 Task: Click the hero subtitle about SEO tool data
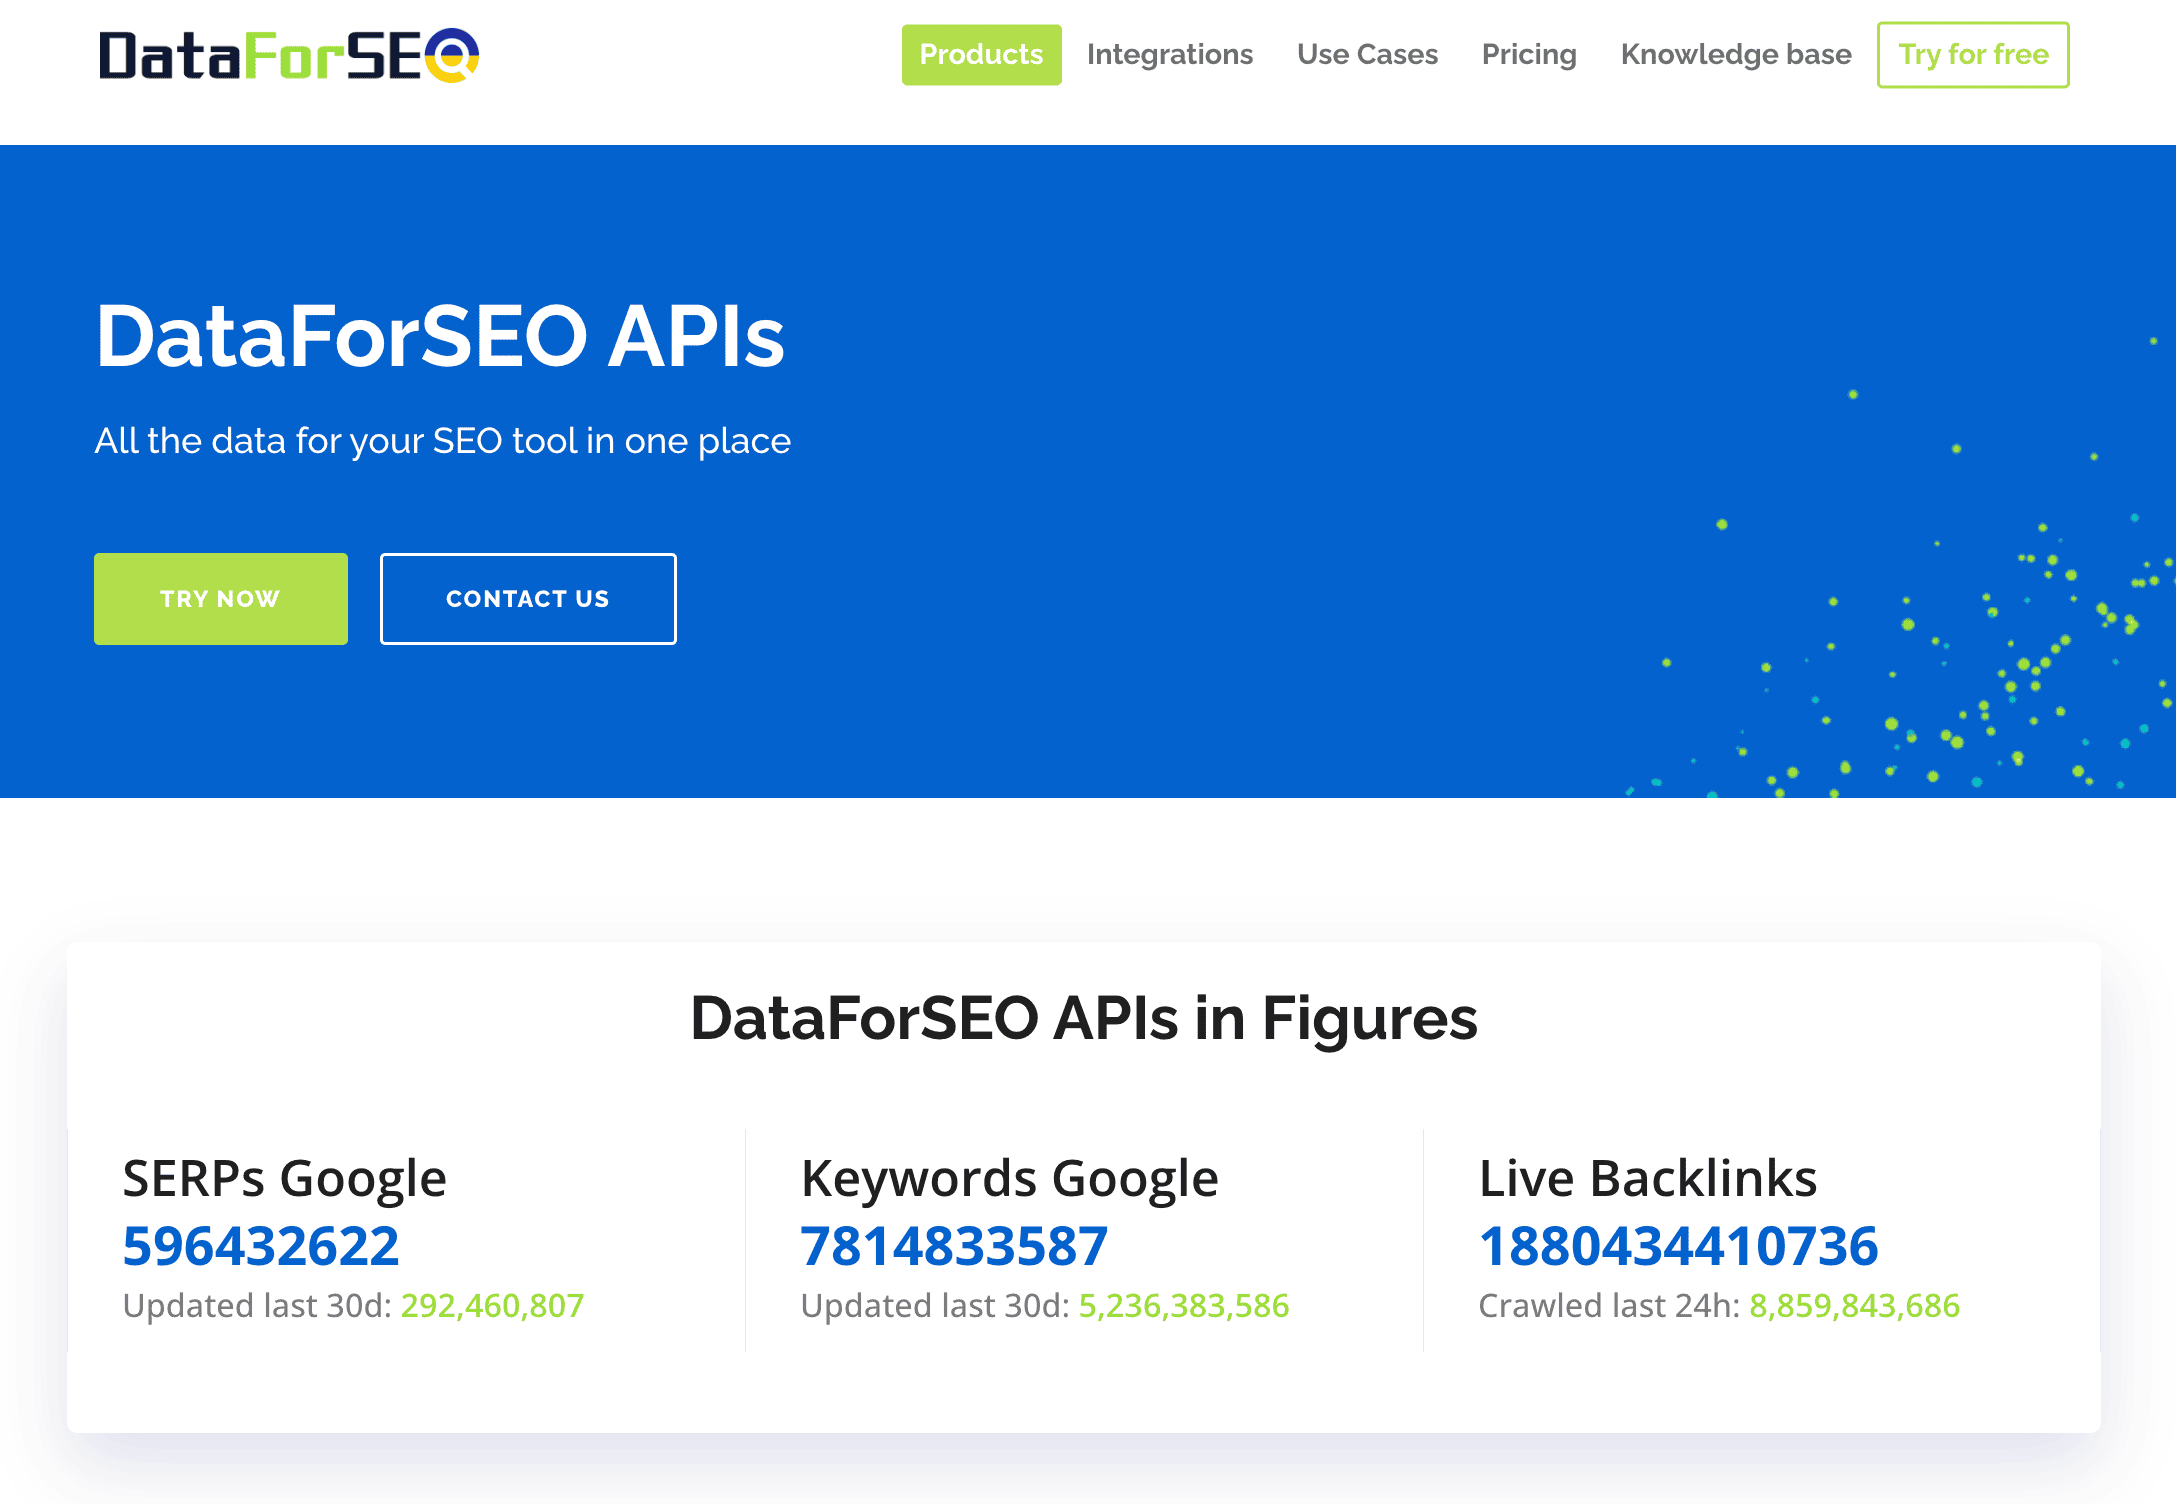coord(442,441)
